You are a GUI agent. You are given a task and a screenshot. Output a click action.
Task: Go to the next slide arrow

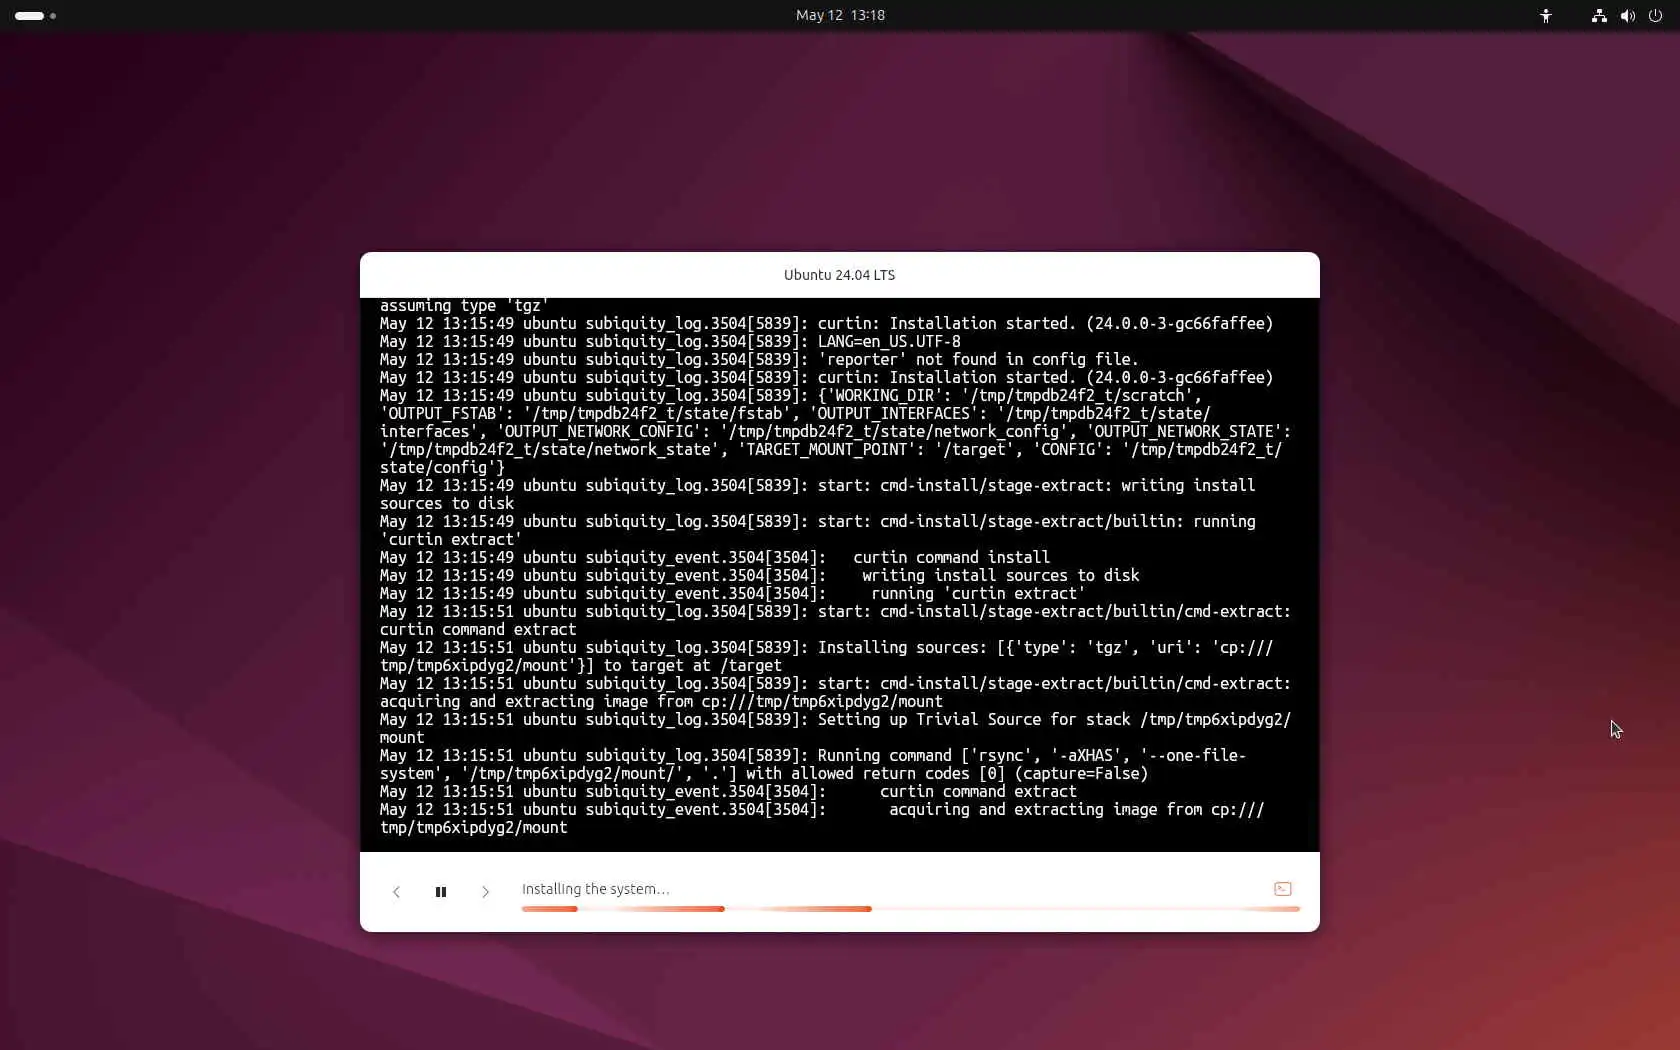click(485, 892)
